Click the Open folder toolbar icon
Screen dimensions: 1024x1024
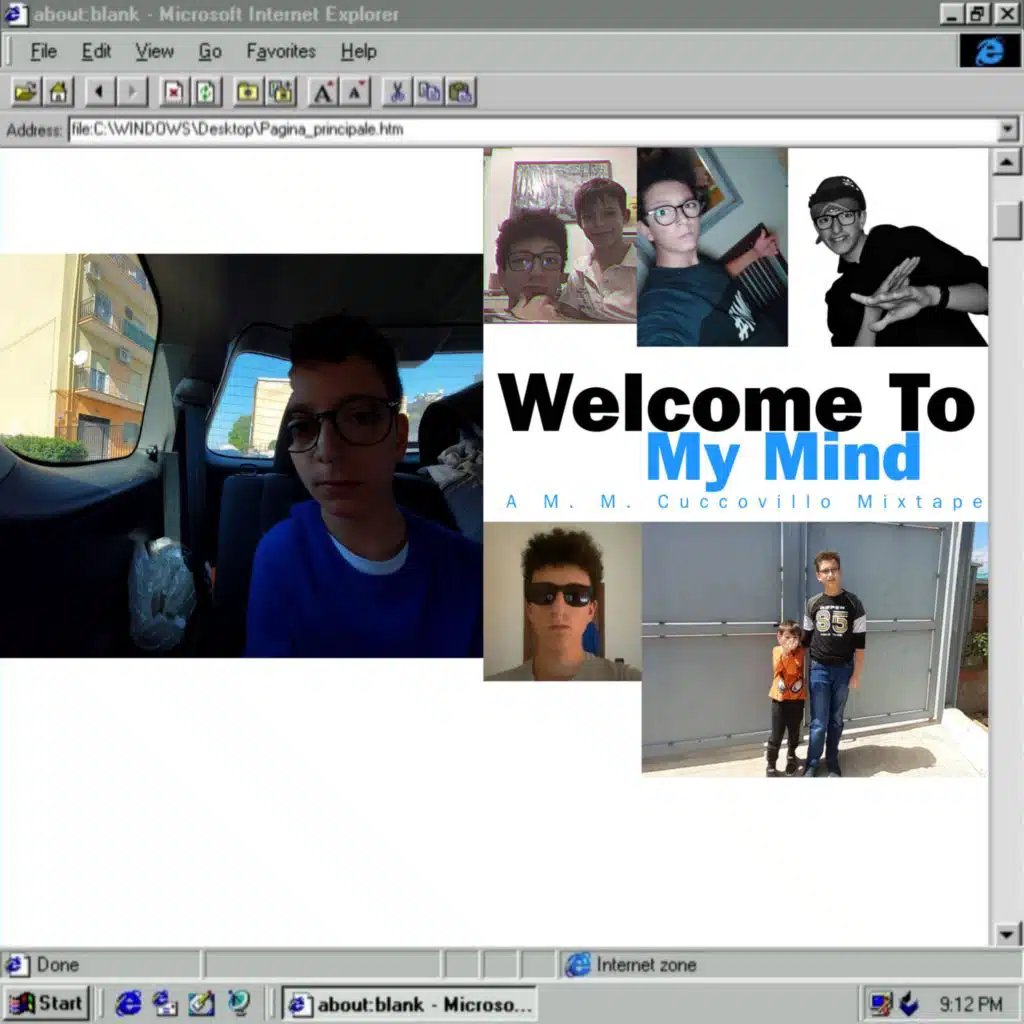26,92
